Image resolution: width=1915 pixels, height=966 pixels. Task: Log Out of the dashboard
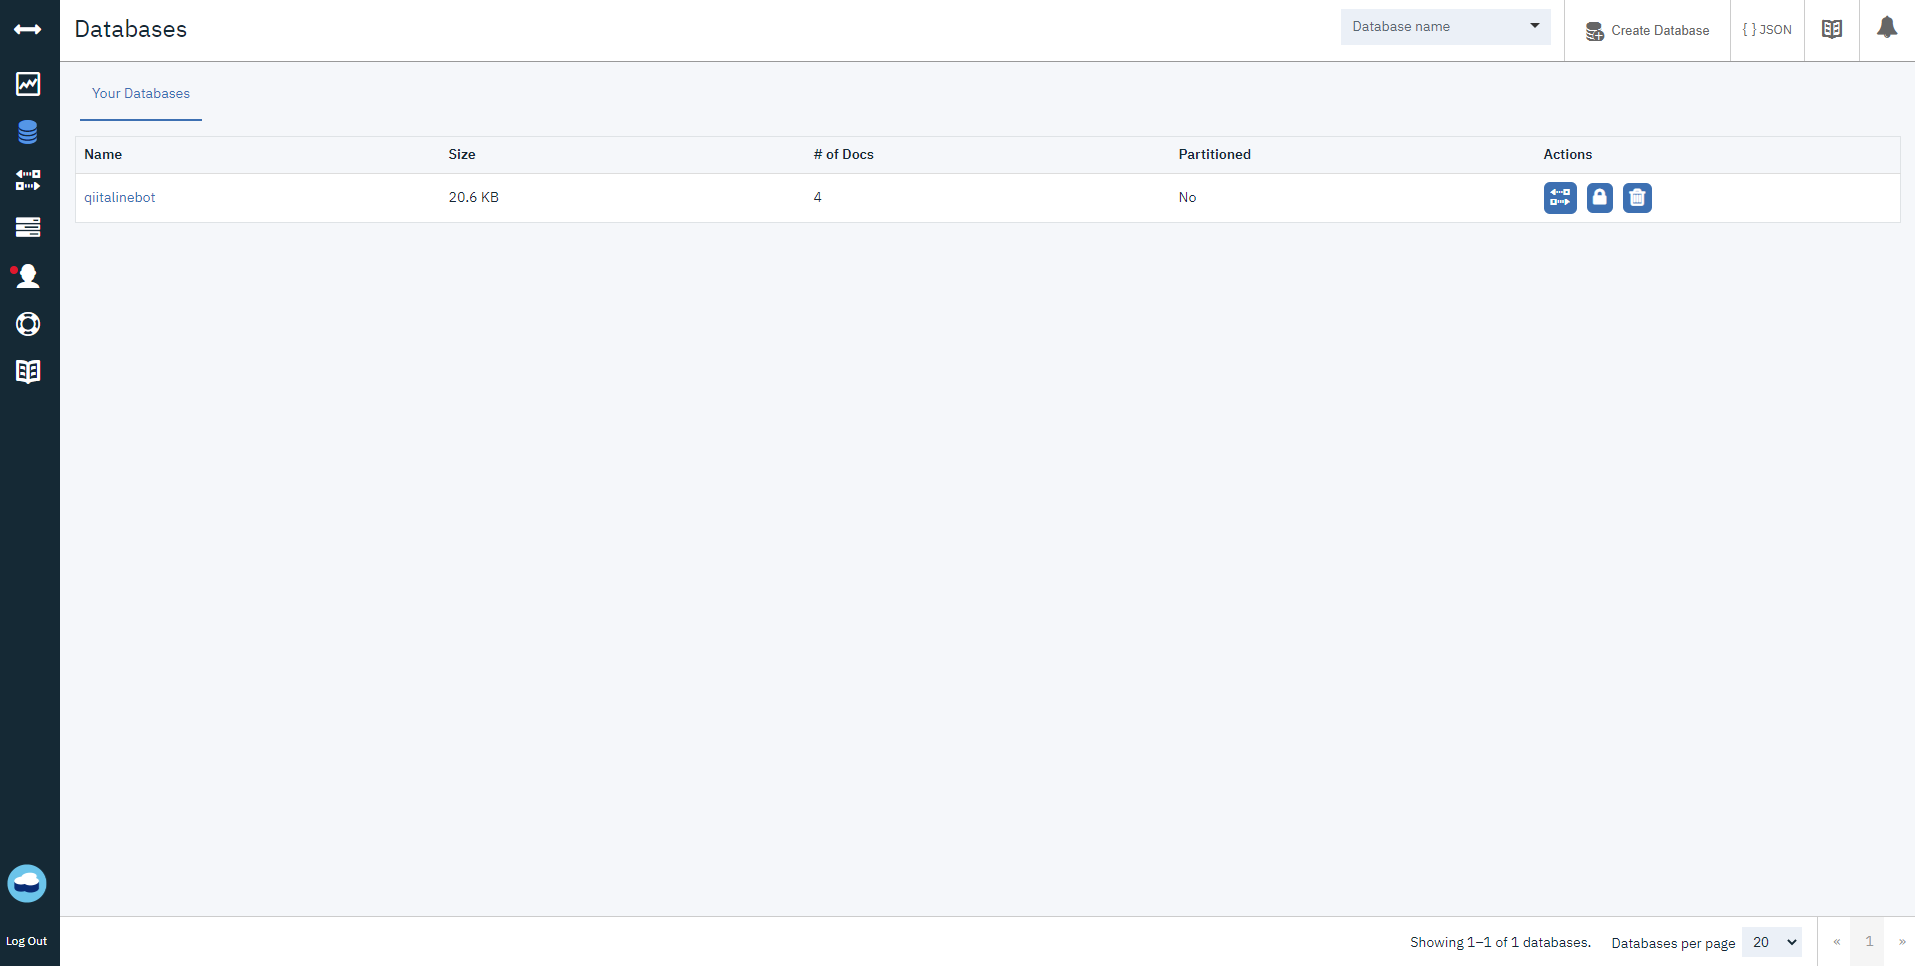[x=27, y=941]
